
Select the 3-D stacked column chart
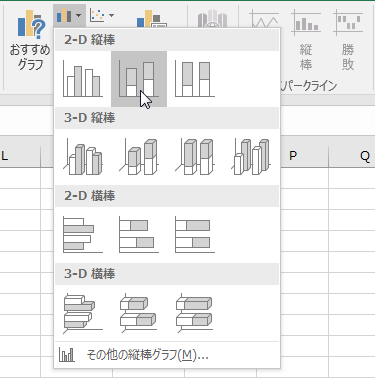[139, 157]
